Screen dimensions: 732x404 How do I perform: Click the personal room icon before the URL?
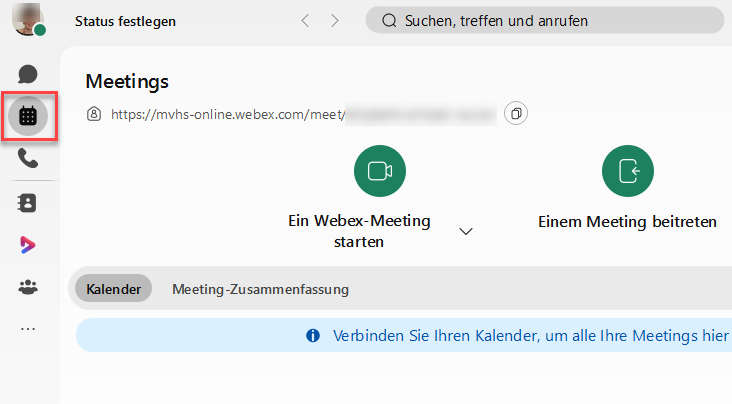click(x=94, y=113)
